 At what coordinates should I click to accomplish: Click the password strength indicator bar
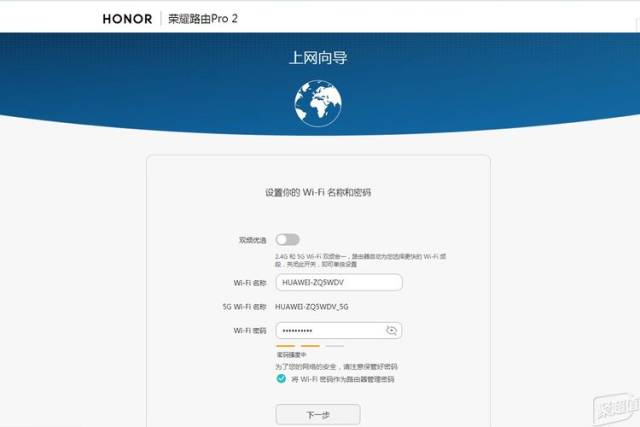[310, 346]
